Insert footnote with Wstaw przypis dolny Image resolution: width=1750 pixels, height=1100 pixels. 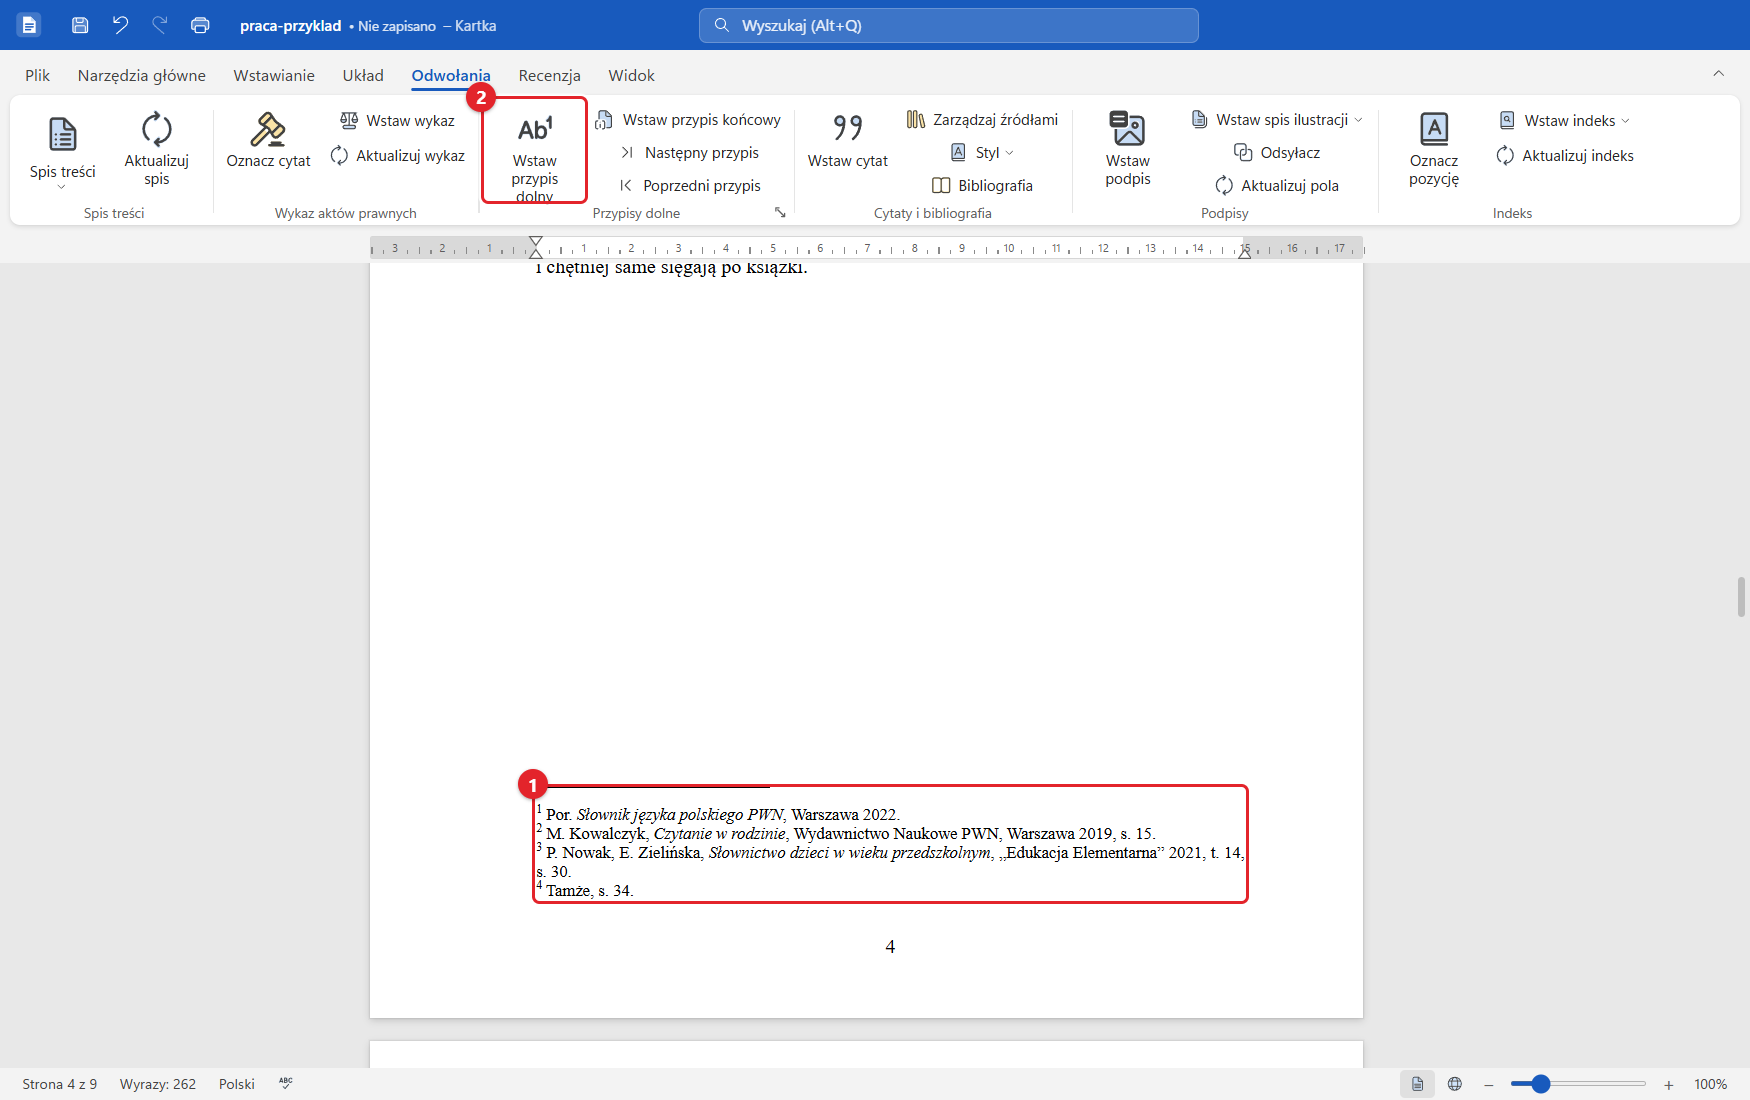[534, 152]
